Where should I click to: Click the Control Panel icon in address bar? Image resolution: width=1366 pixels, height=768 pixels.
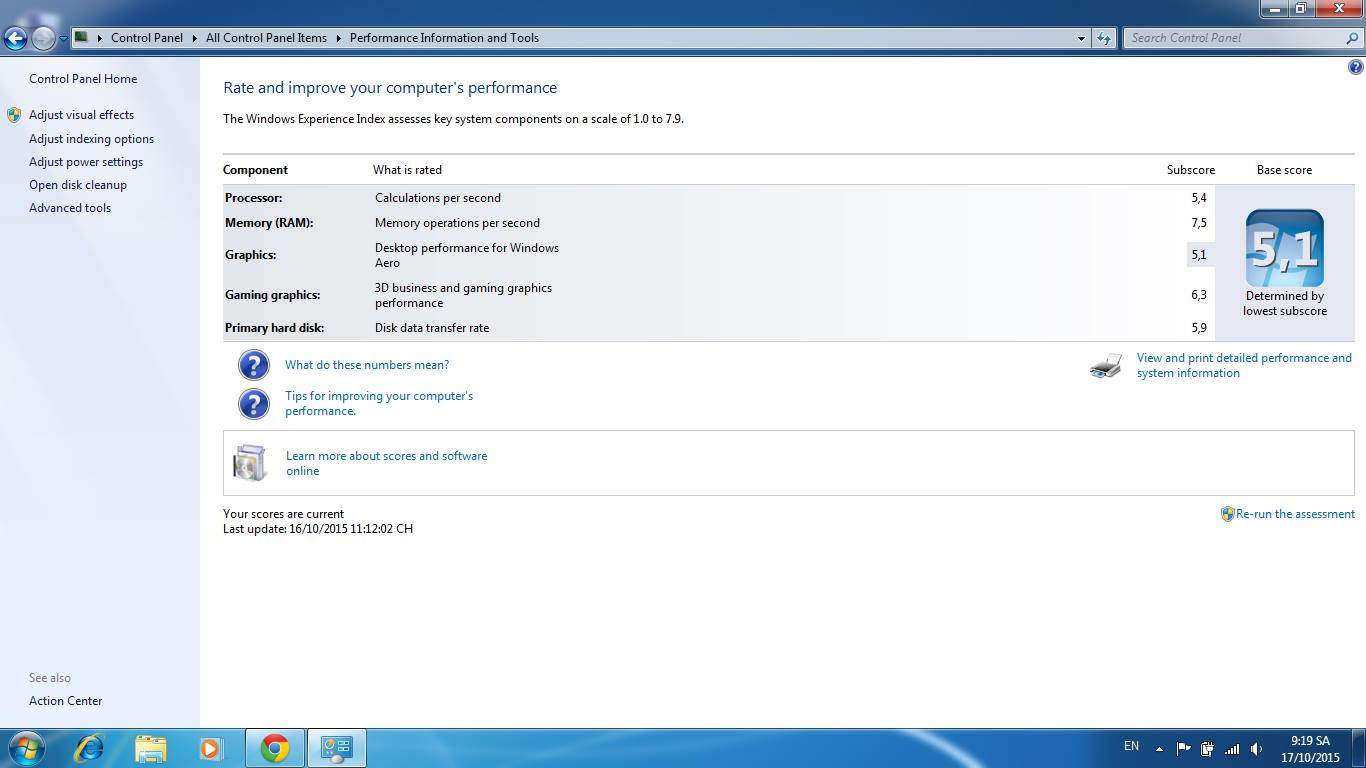pyautogui.click(x=82, y=37)
